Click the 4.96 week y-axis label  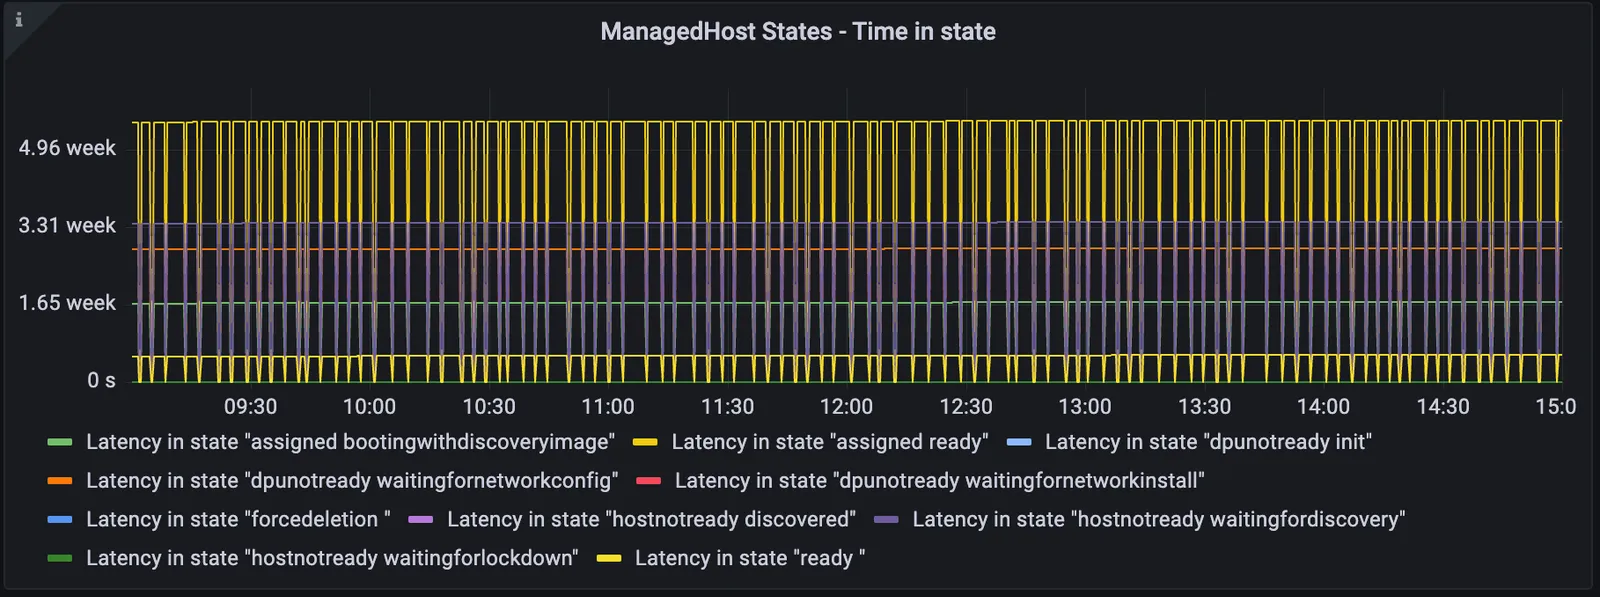tap(67, 148)
